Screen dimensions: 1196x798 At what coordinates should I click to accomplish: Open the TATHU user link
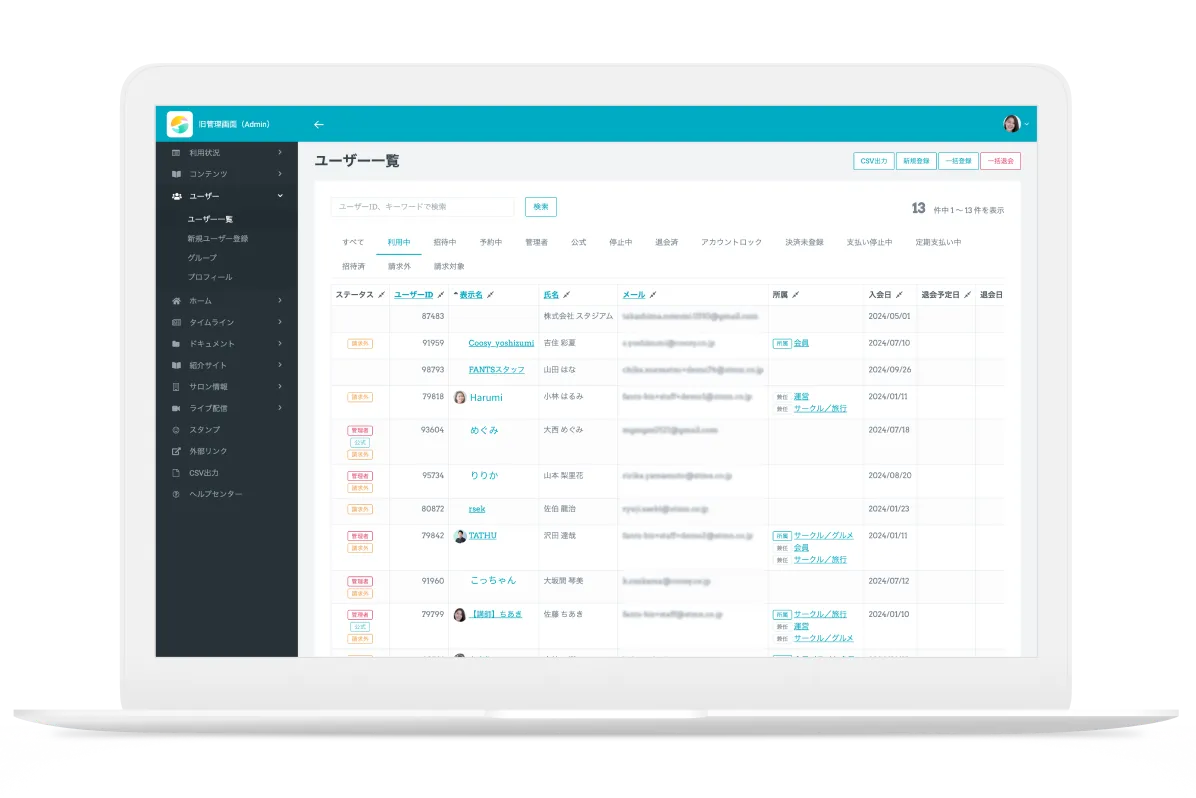[482, 536]
